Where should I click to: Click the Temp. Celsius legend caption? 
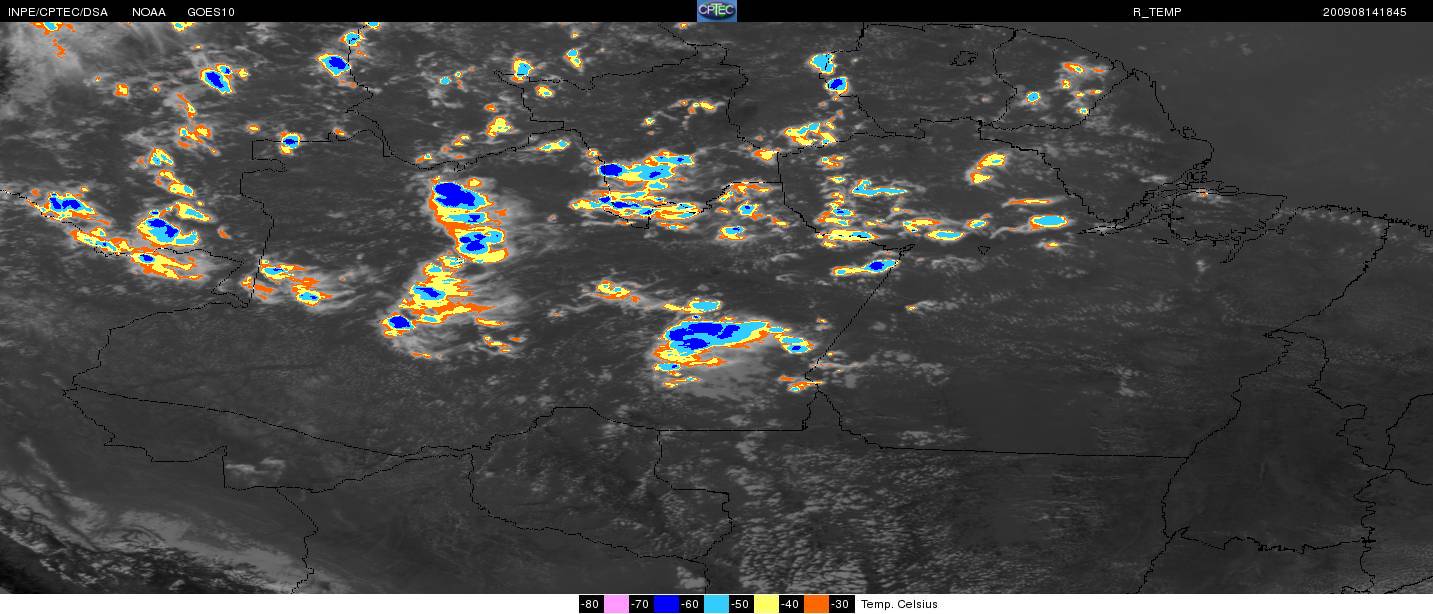(x=900, y=604)
